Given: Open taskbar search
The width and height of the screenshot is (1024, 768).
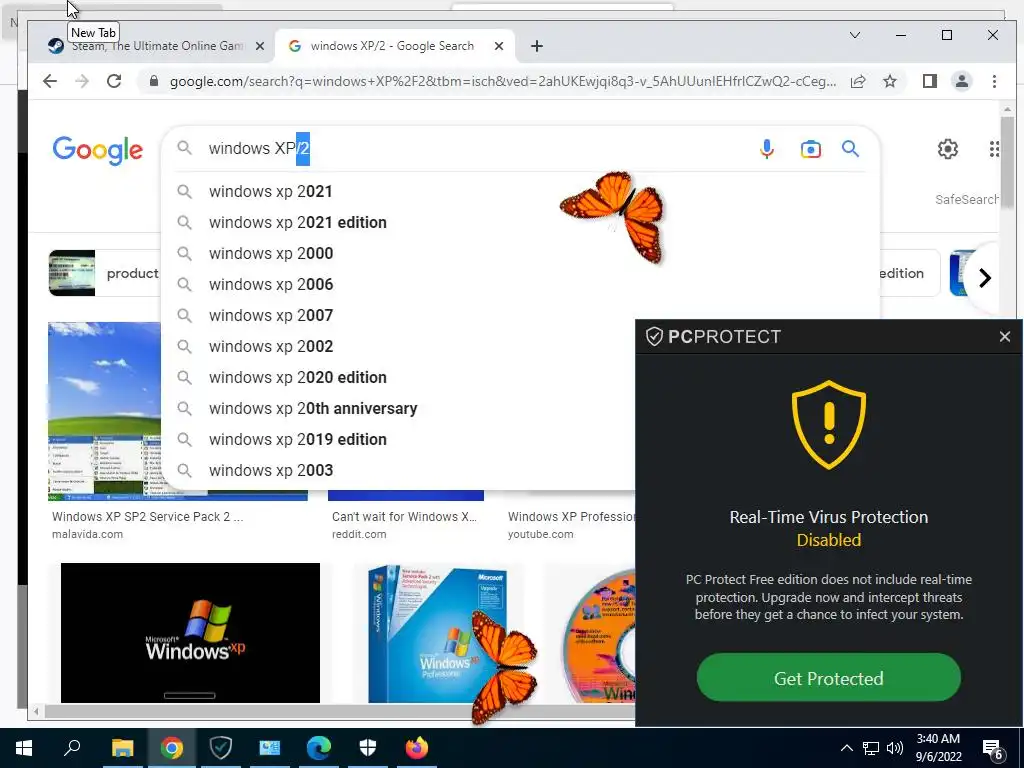Looking at the screenshot, I should click(72, 748).
